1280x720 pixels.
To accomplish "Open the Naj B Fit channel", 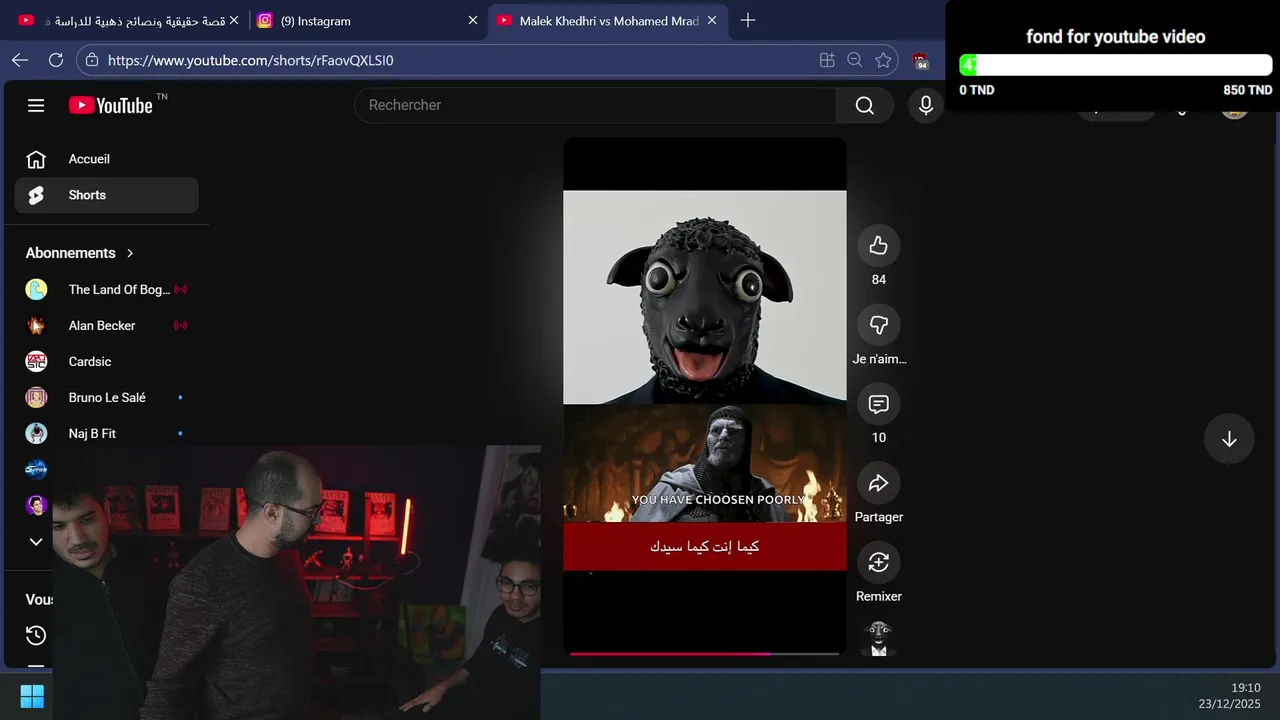I will 106,433.
